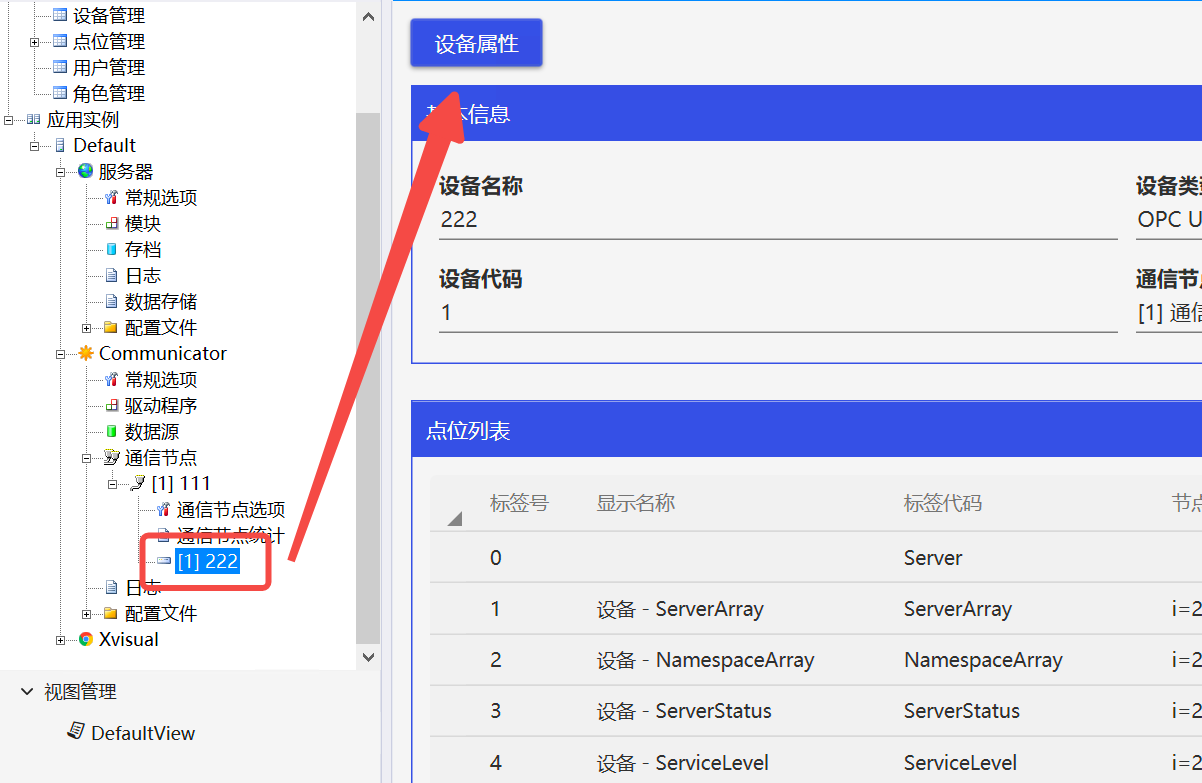Click the 模块 icon under 服务器
Image resolution: width=1202 pixels, height=783 pixels.
(112, 223)
